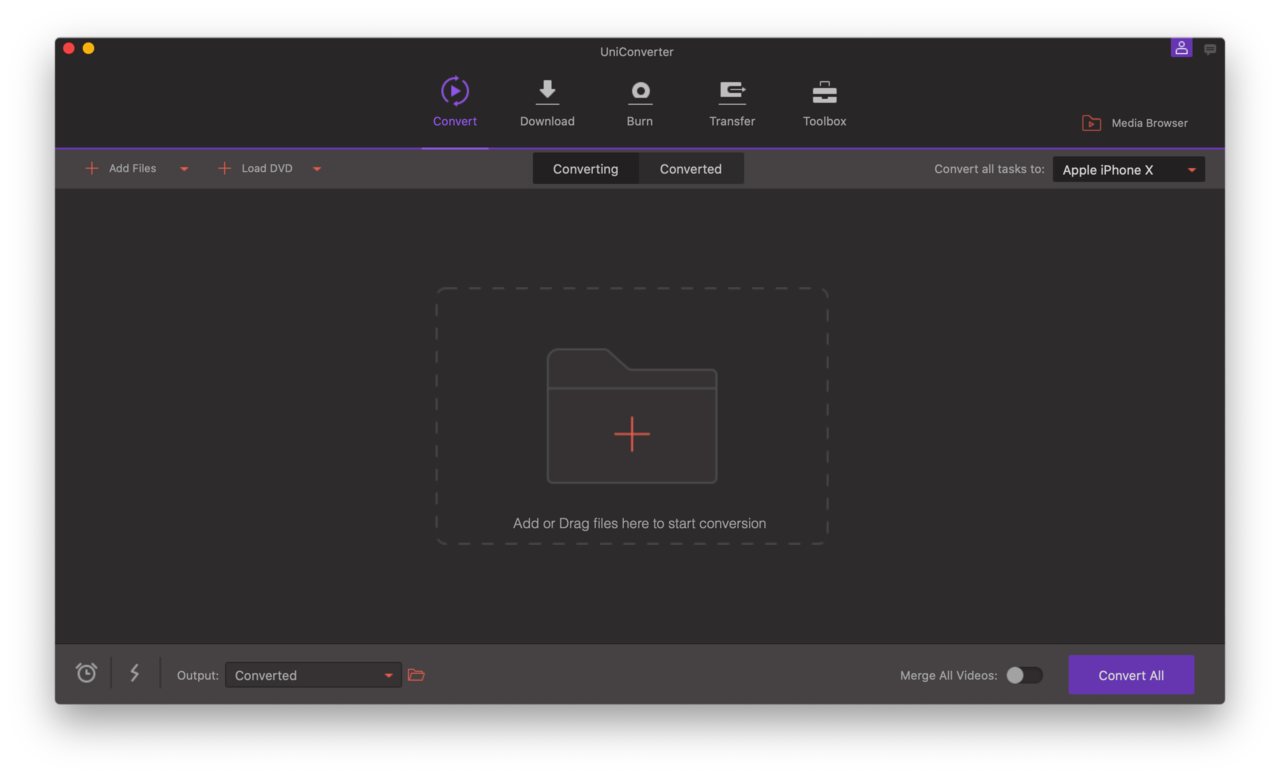Click the folder plus icon to add files
1280x777 pixels.
coord(632,416)
